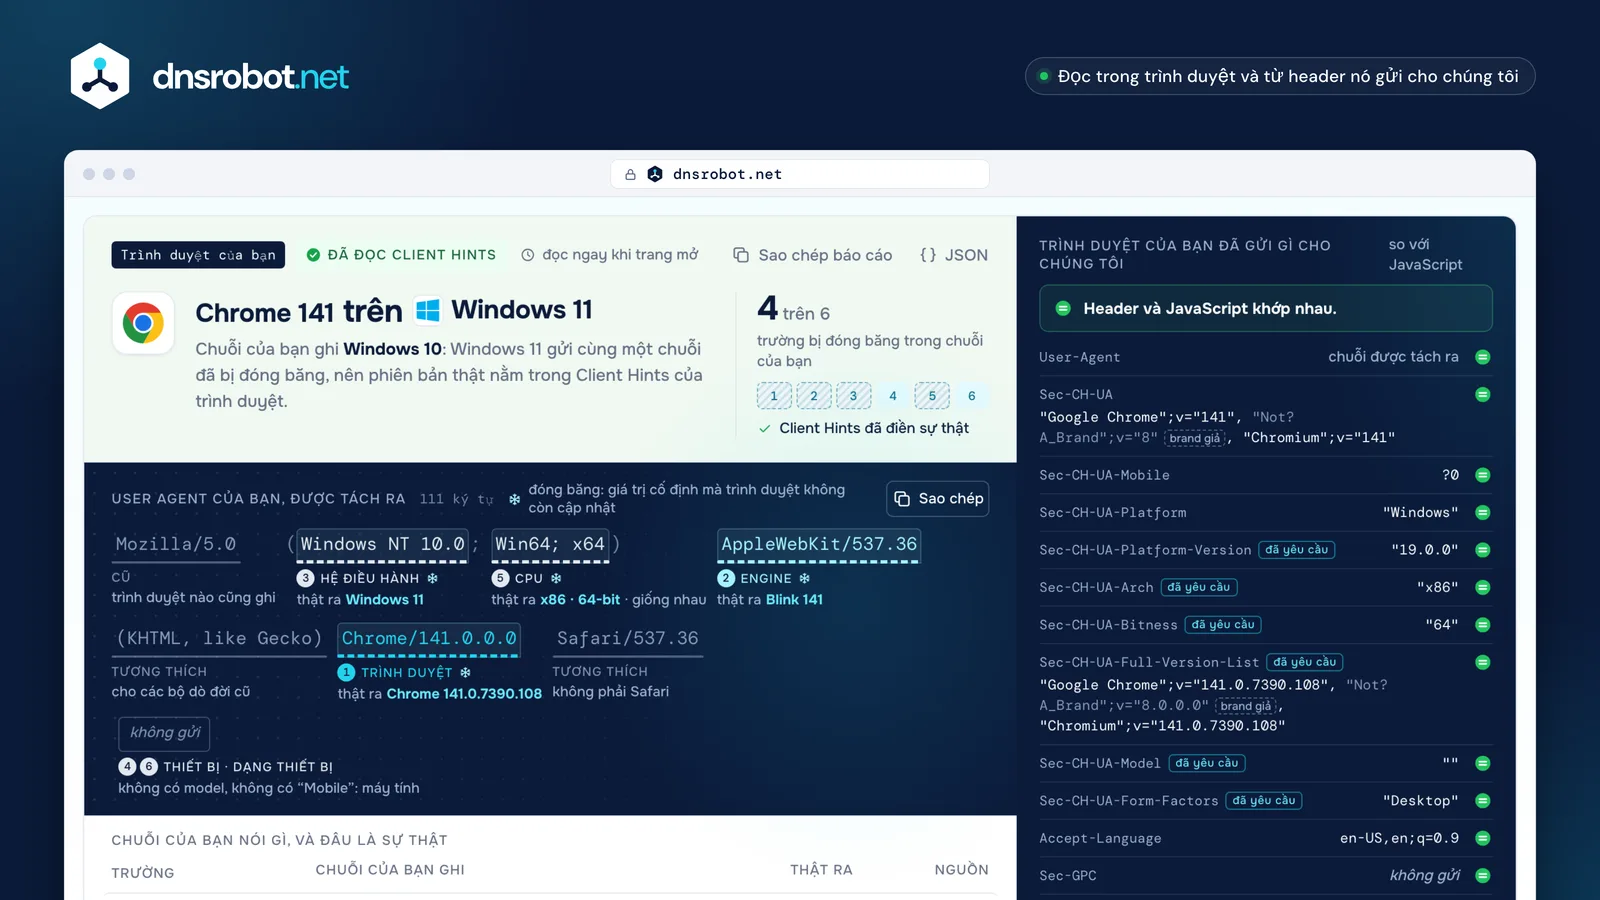Select field number 4 indicator
The height and width of the screenshot is (900, 1600).
(893, 396)
